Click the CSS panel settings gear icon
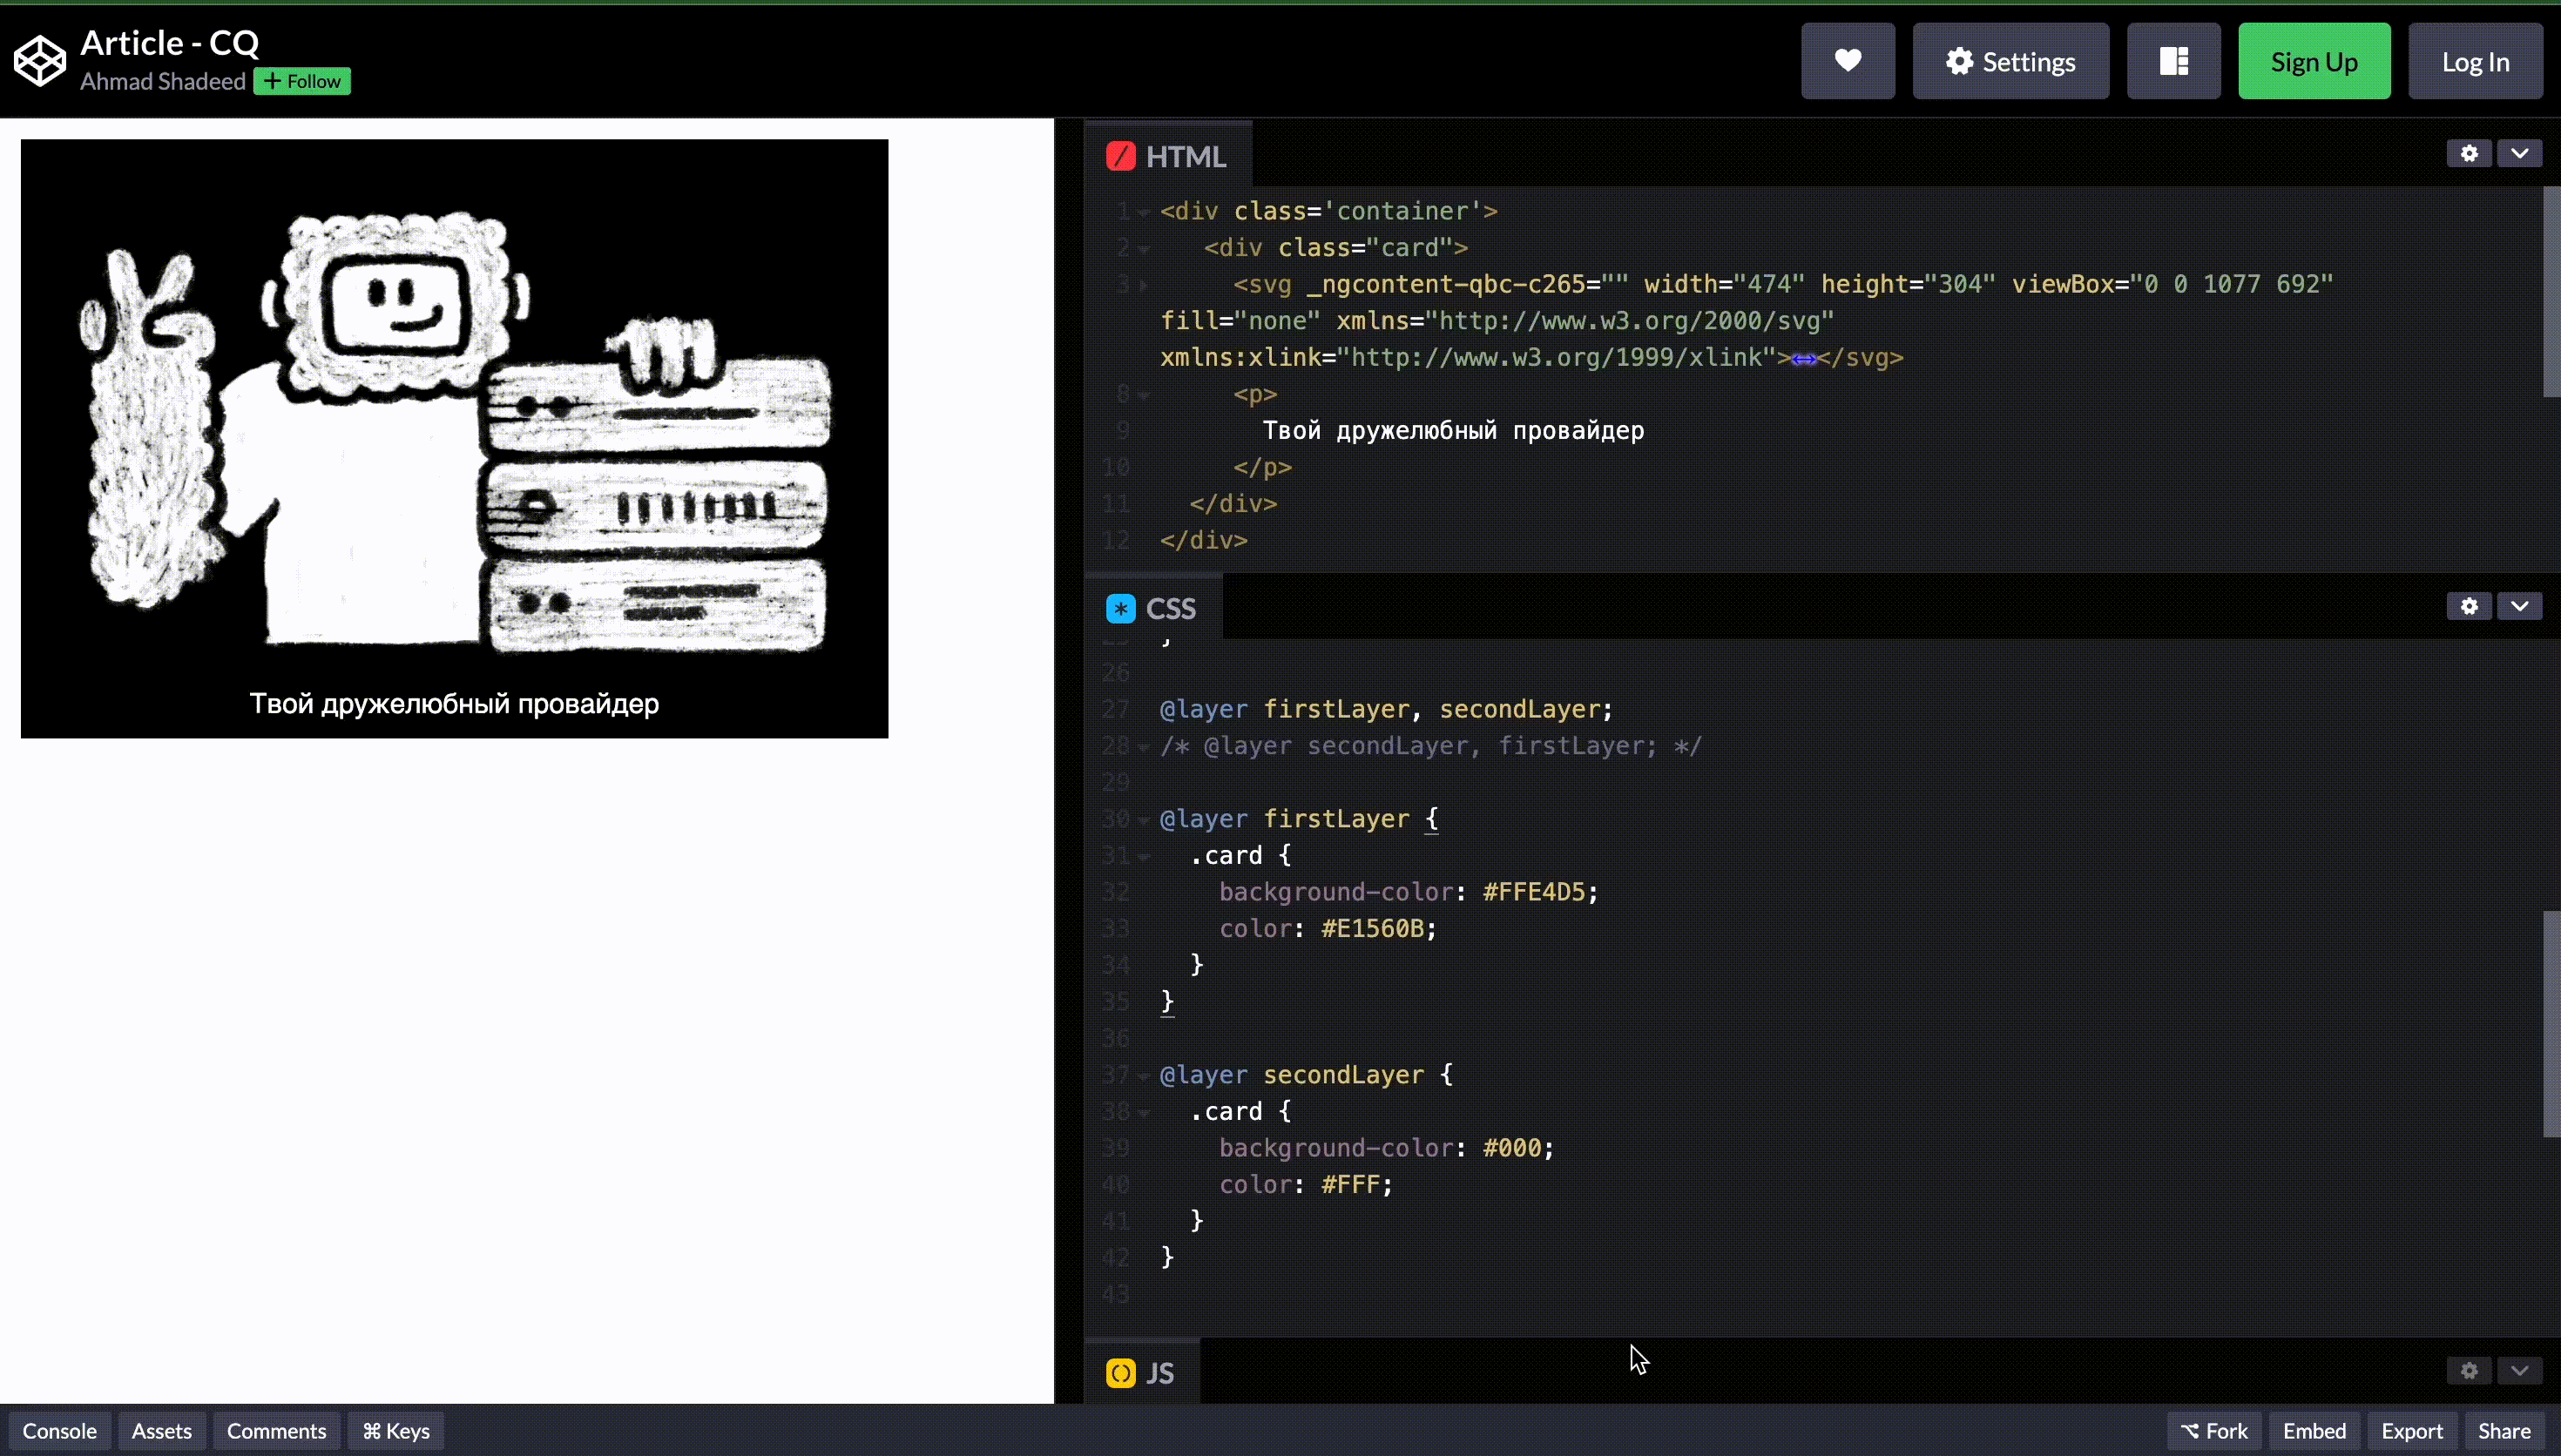This screenshot has width=2561, height=1456. (2470, 607)
